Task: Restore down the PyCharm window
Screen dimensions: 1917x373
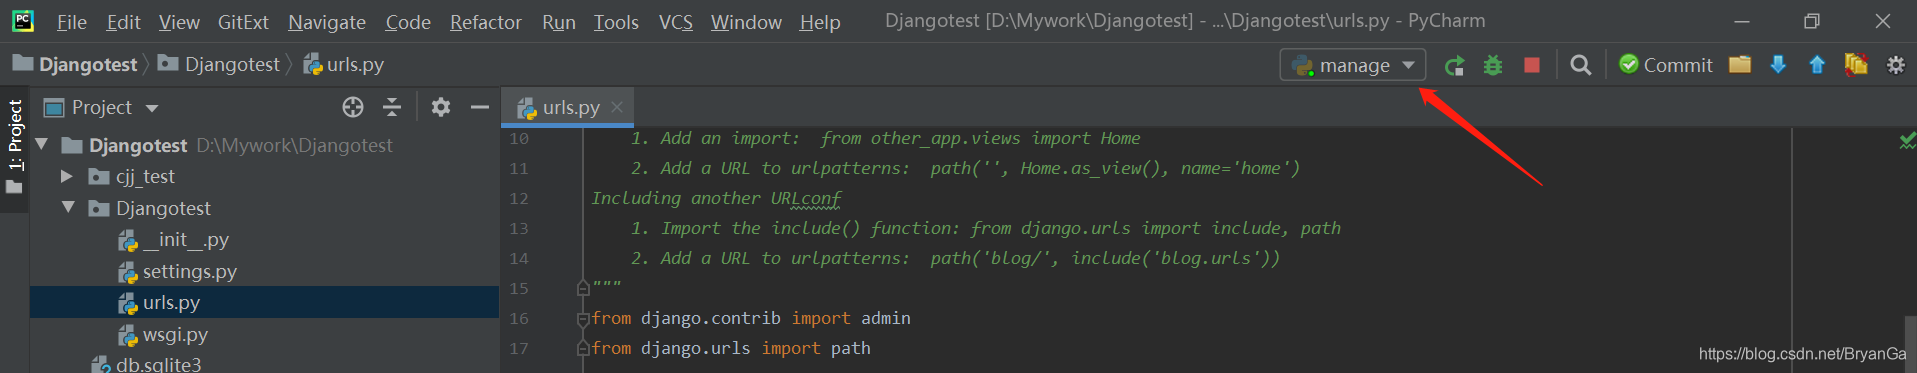Action: pyautogui.click(x=1811, y=21)
